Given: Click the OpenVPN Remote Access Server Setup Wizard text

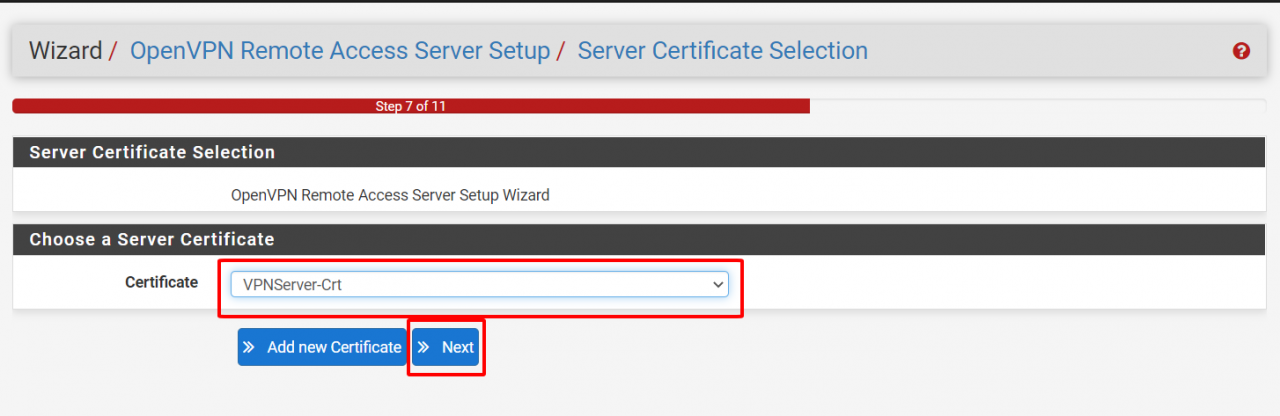Looking at the screenshot, I should (390, 196).
